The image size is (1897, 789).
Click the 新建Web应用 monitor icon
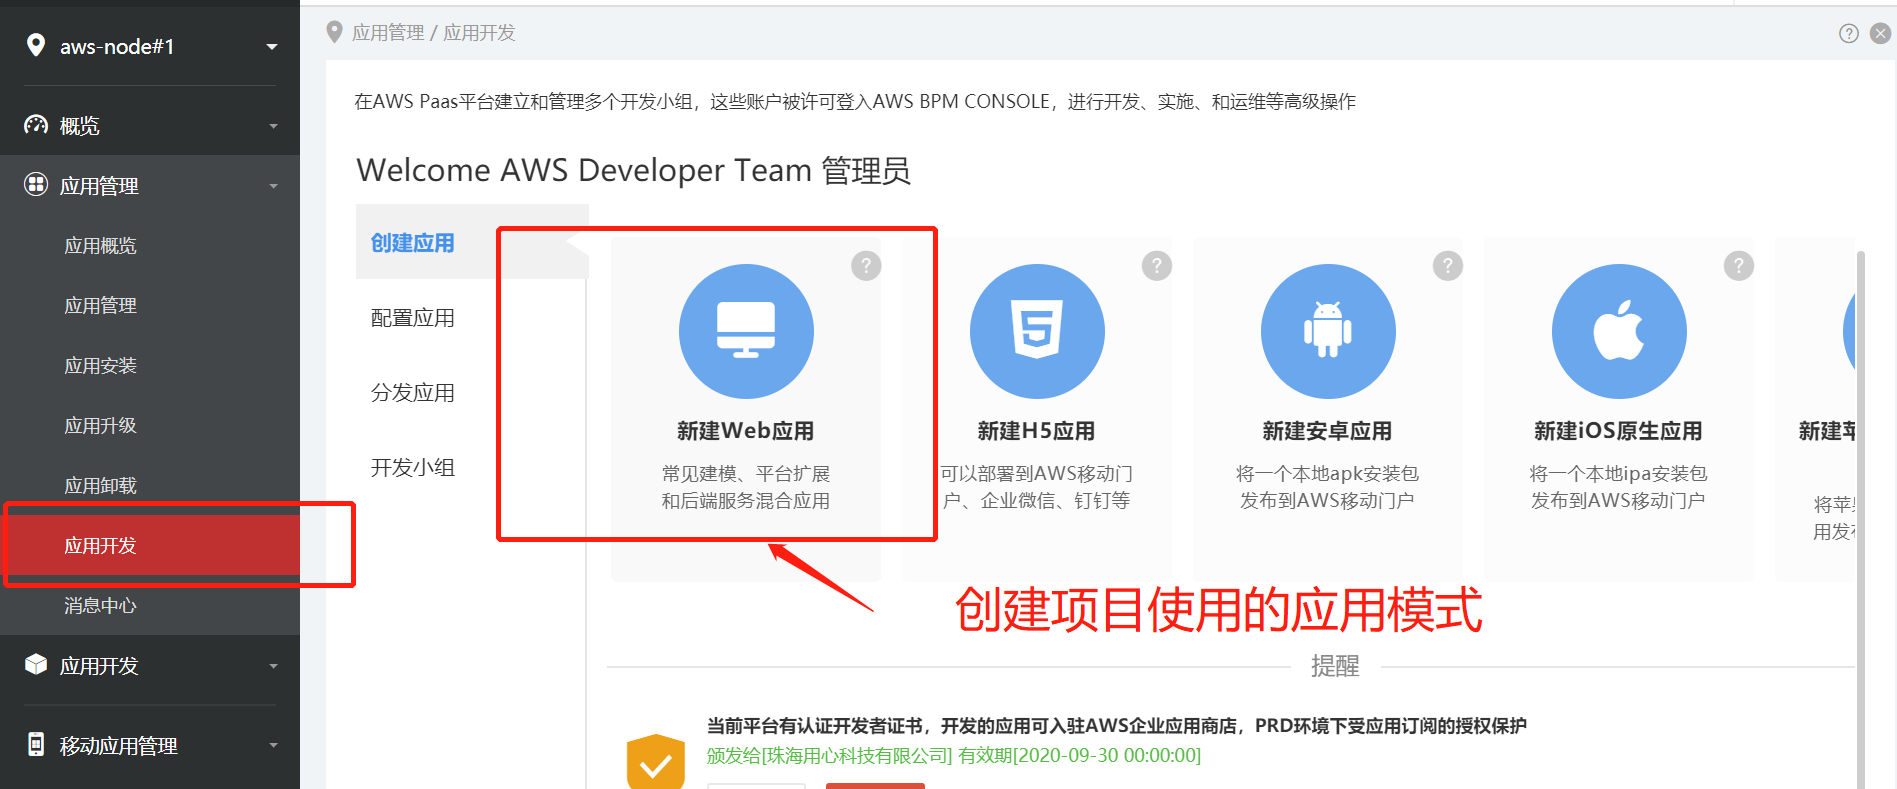746,331
